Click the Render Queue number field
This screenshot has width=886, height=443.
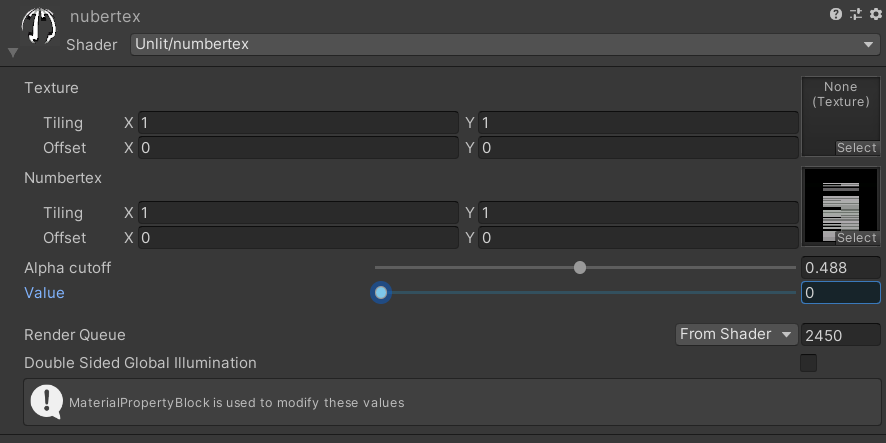point(840,335)
